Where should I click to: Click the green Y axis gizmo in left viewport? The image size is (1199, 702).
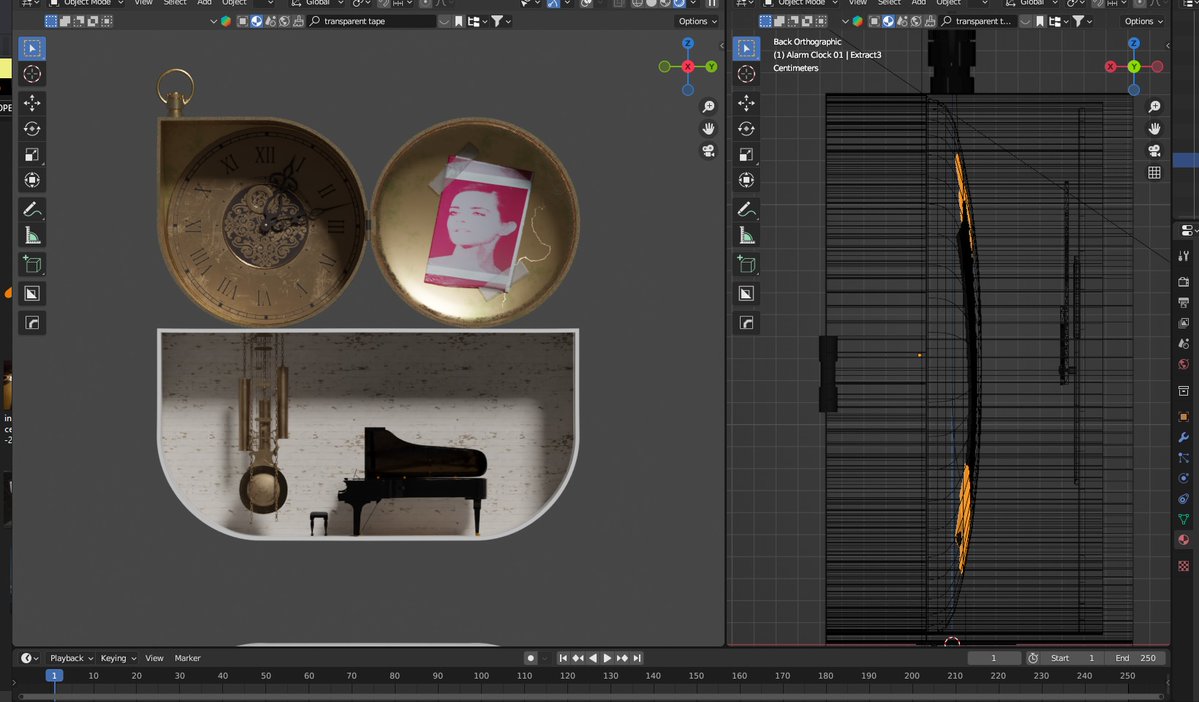point(711,67)
